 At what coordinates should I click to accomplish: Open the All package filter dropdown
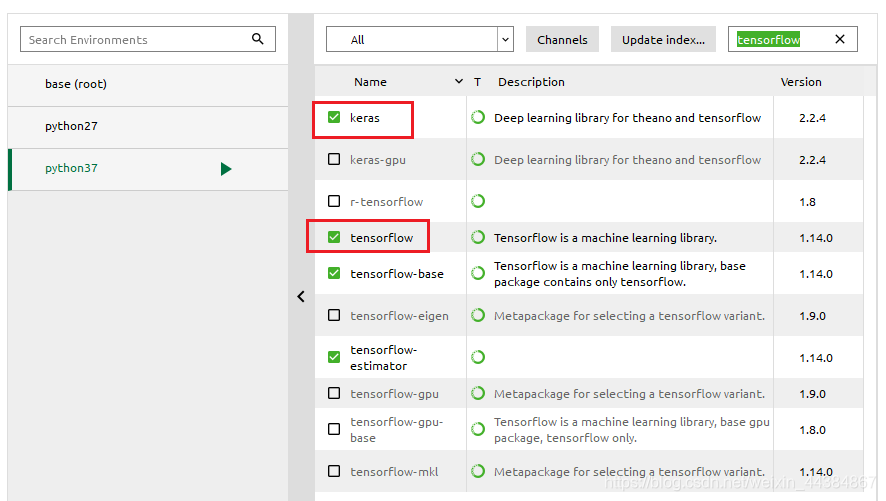420,40
